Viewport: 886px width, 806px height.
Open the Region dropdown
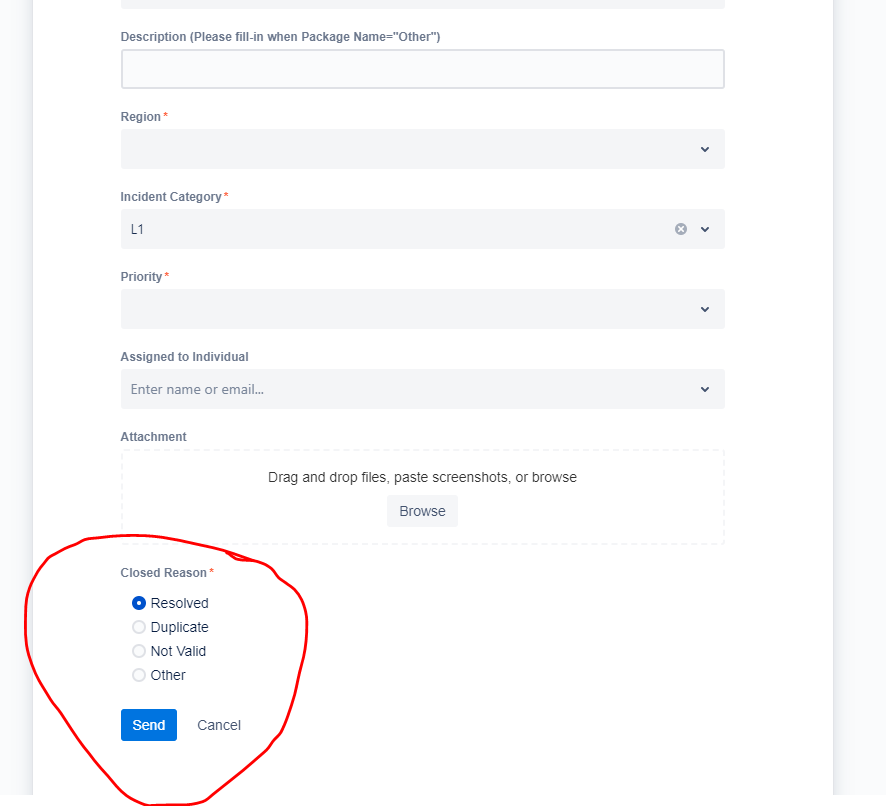(x=423, y=149)
